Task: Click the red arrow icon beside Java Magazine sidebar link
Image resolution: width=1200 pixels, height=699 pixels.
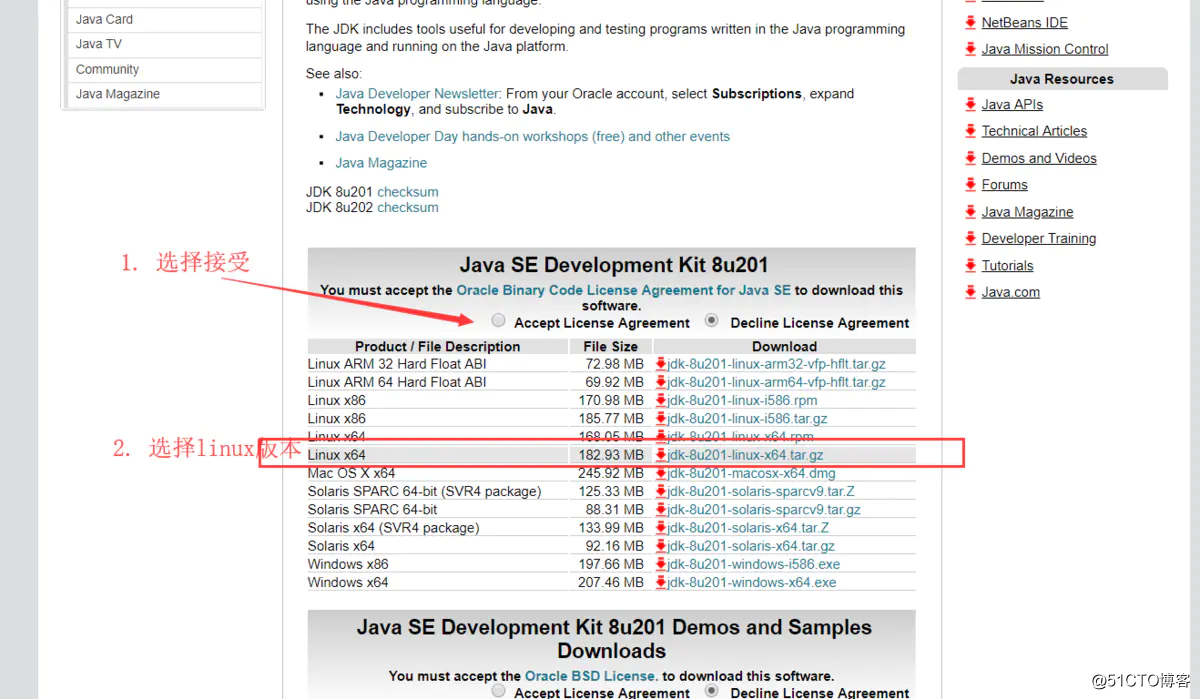Action: [x=971, y=212]
